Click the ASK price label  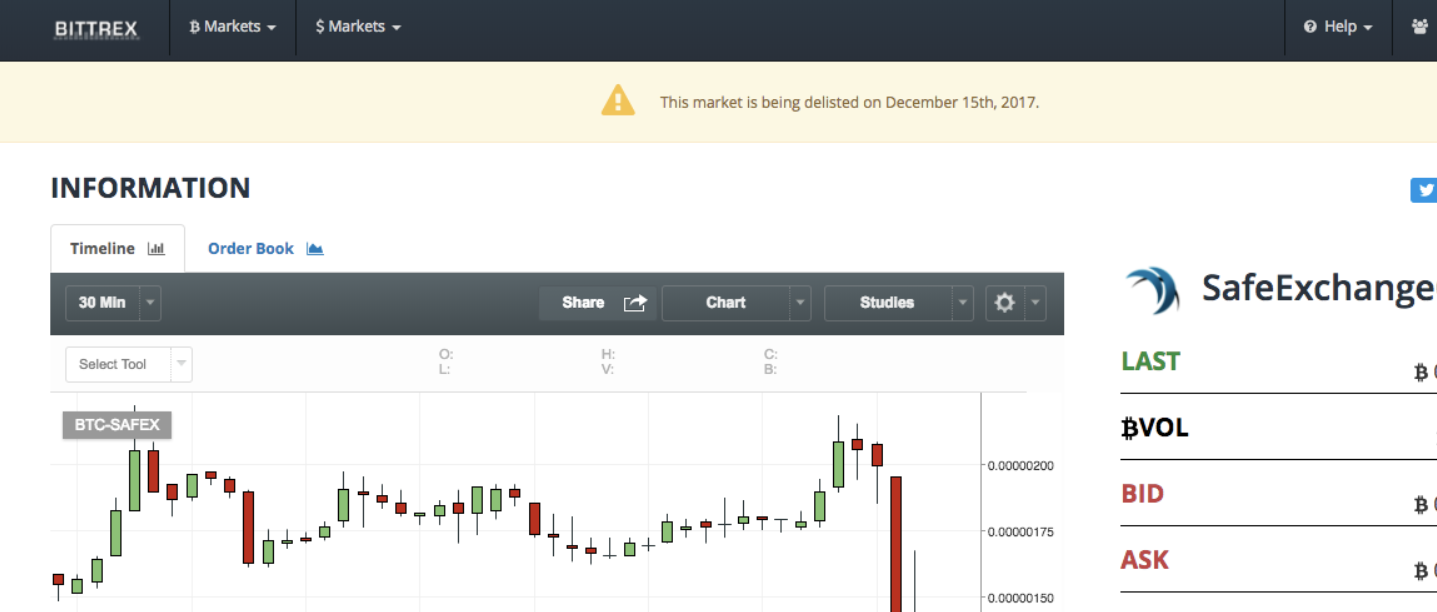1145,560
